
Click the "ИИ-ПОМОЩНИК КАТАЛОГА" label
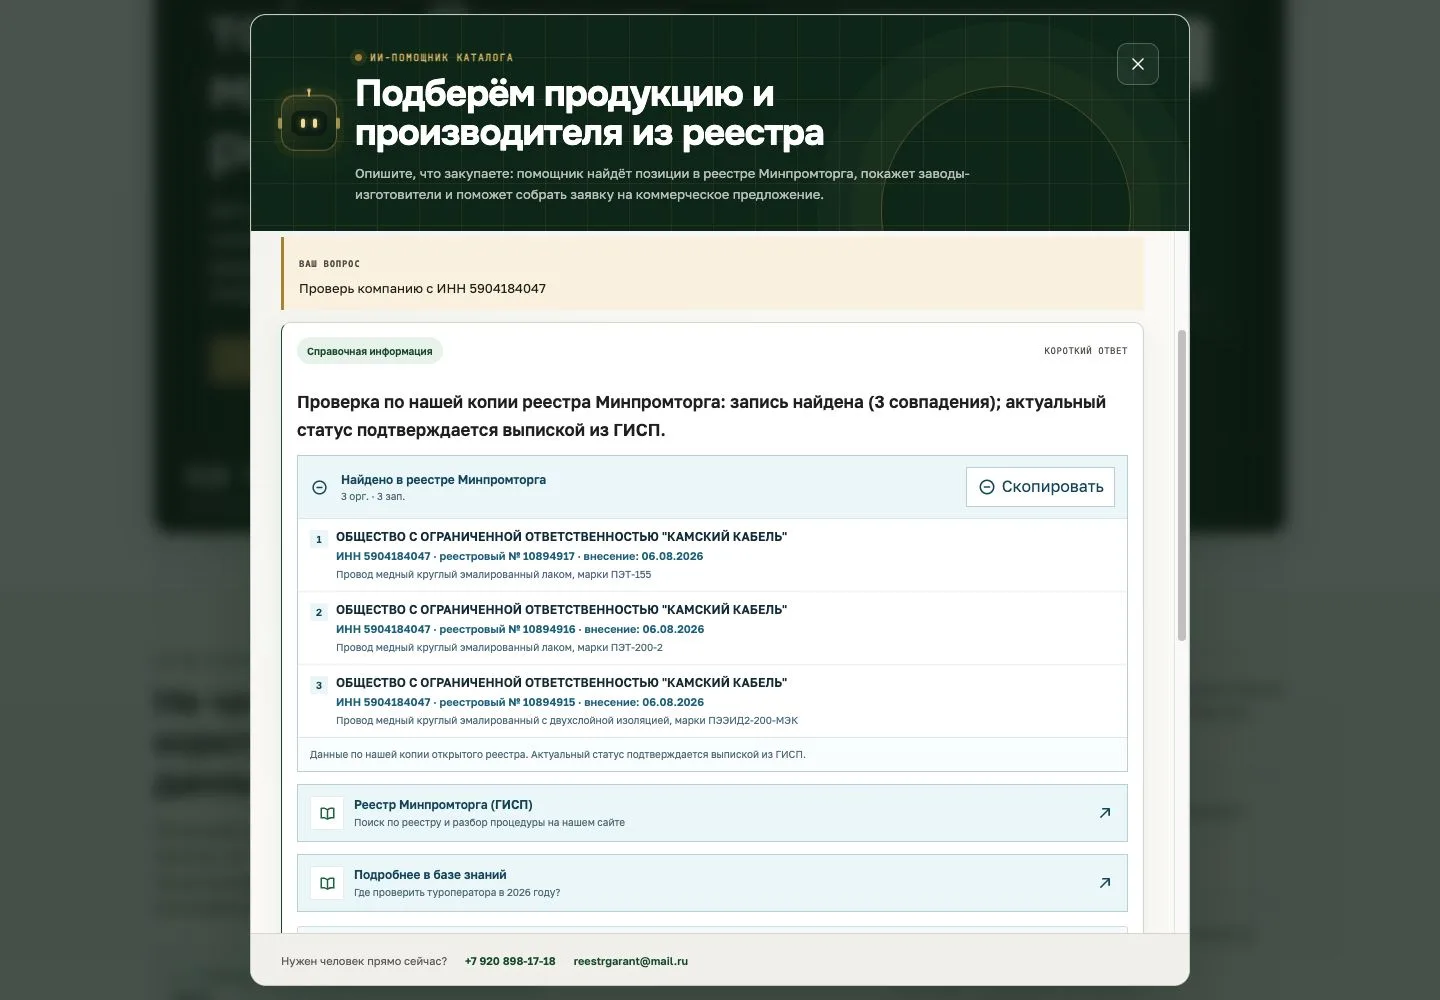pos(441,58)
